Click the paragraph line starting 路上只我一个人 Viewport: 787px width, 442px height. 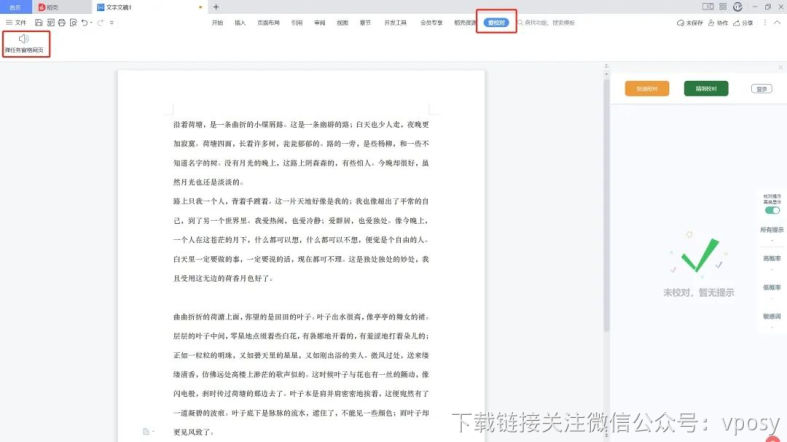coord(301,201)
